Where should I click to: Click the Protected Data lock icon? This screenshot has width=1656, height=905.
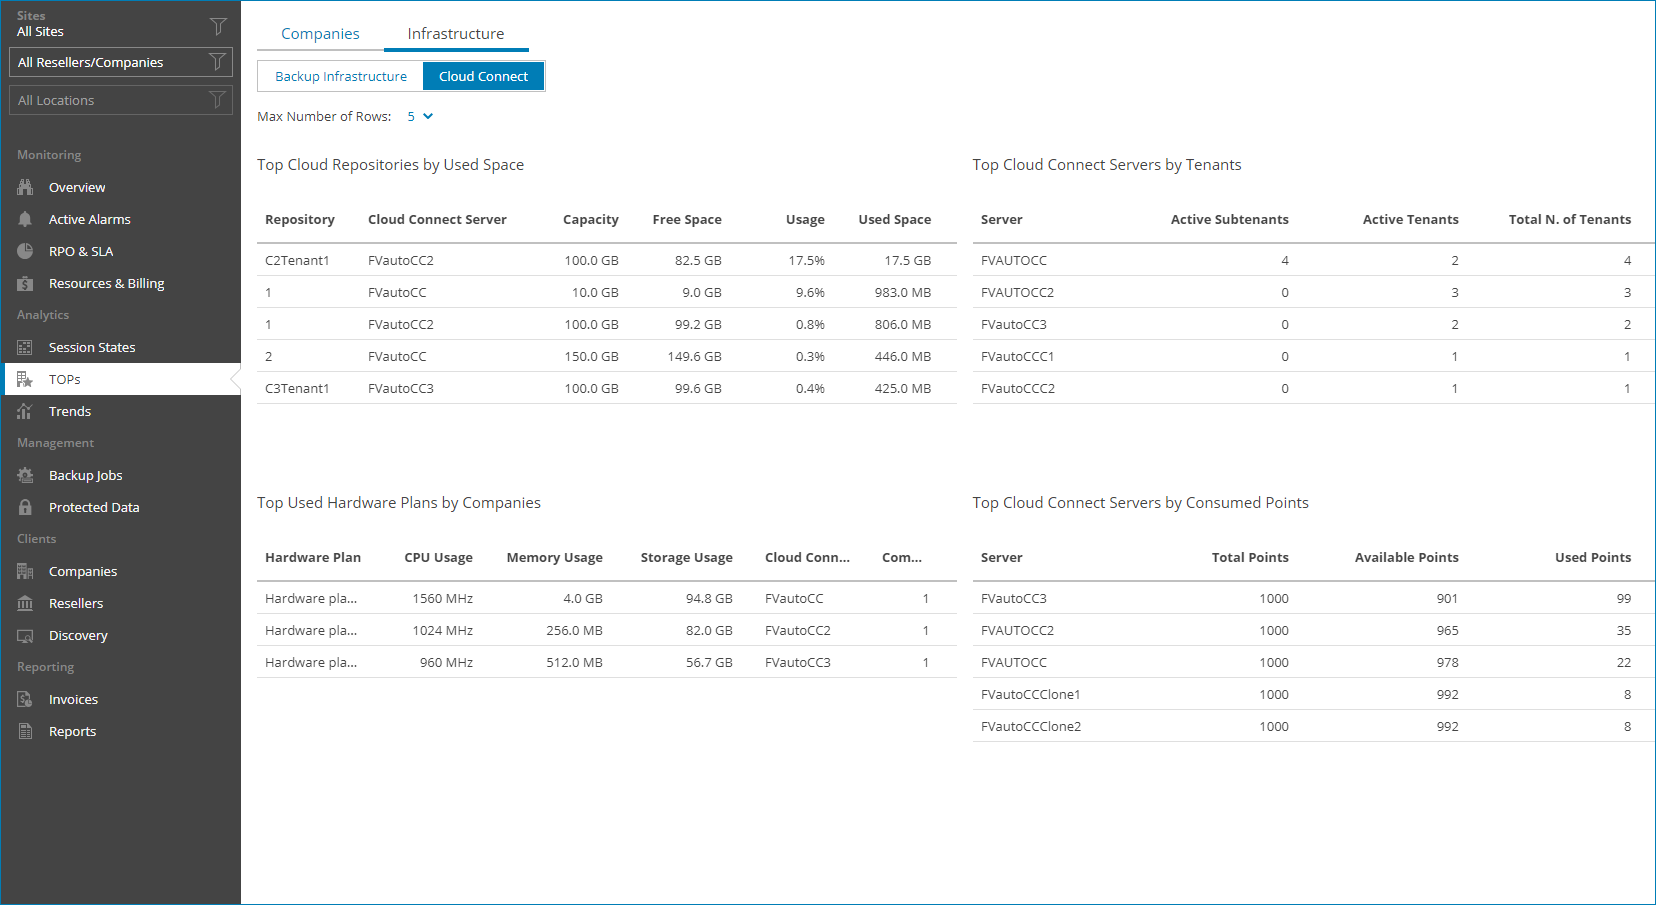[x=25, y=507]
